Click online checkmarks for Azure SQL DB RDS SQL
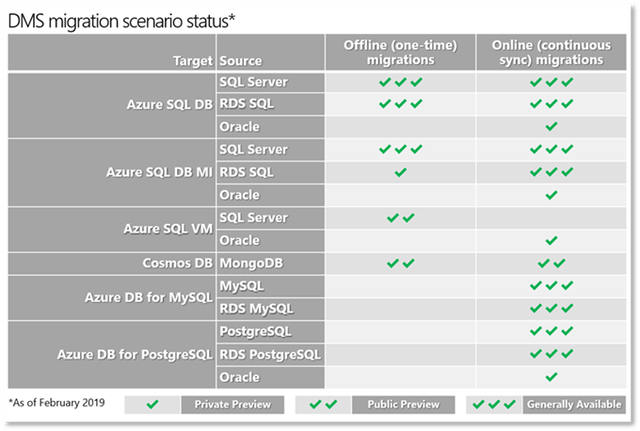The height and width of the screenshot is (431, 640). point(551,104)
